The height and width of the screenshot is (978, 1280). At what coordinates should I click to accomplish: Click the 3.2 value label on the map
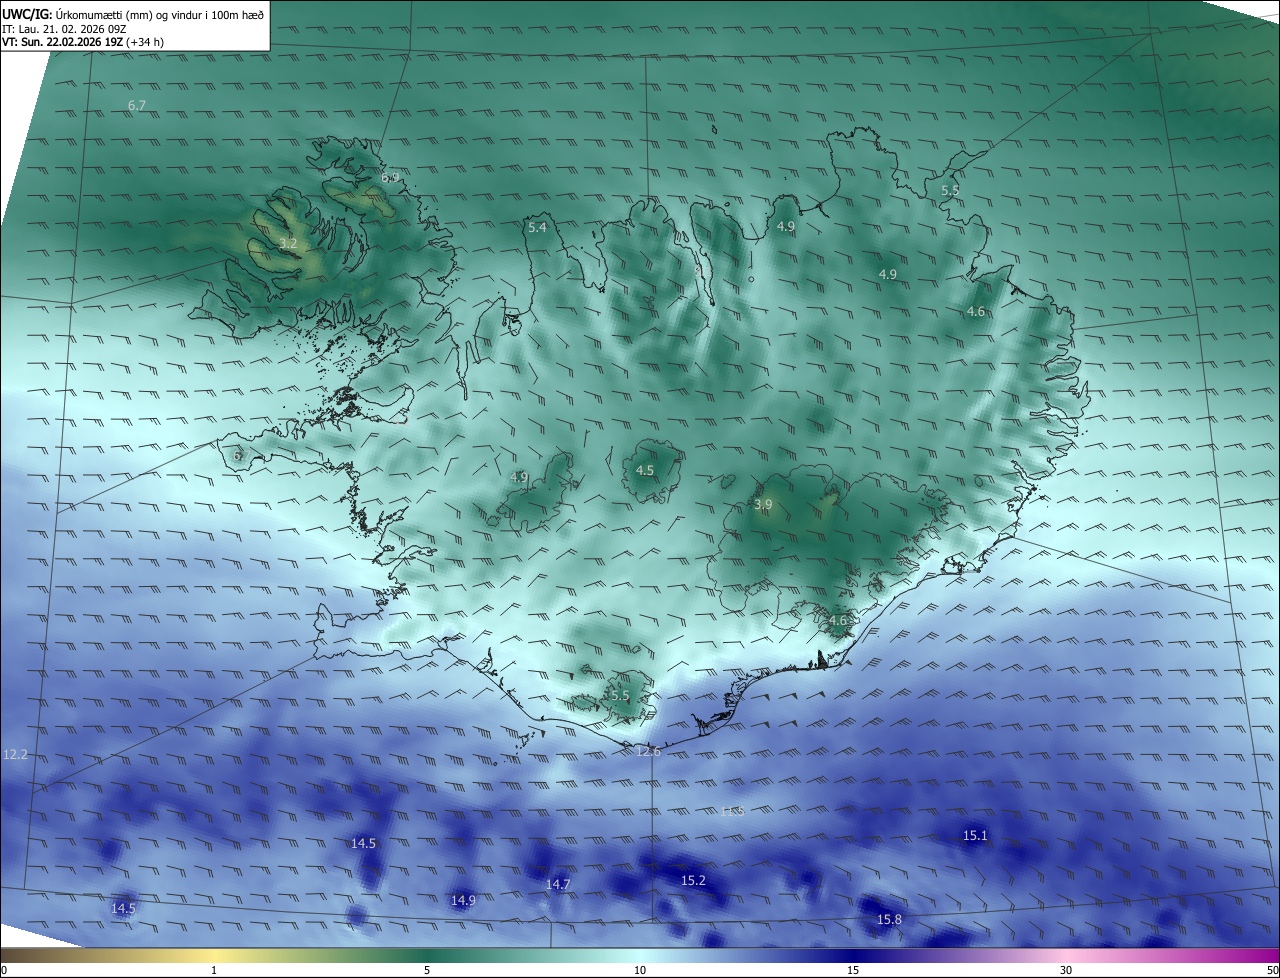pyautogui.click(x=288, y=244)
